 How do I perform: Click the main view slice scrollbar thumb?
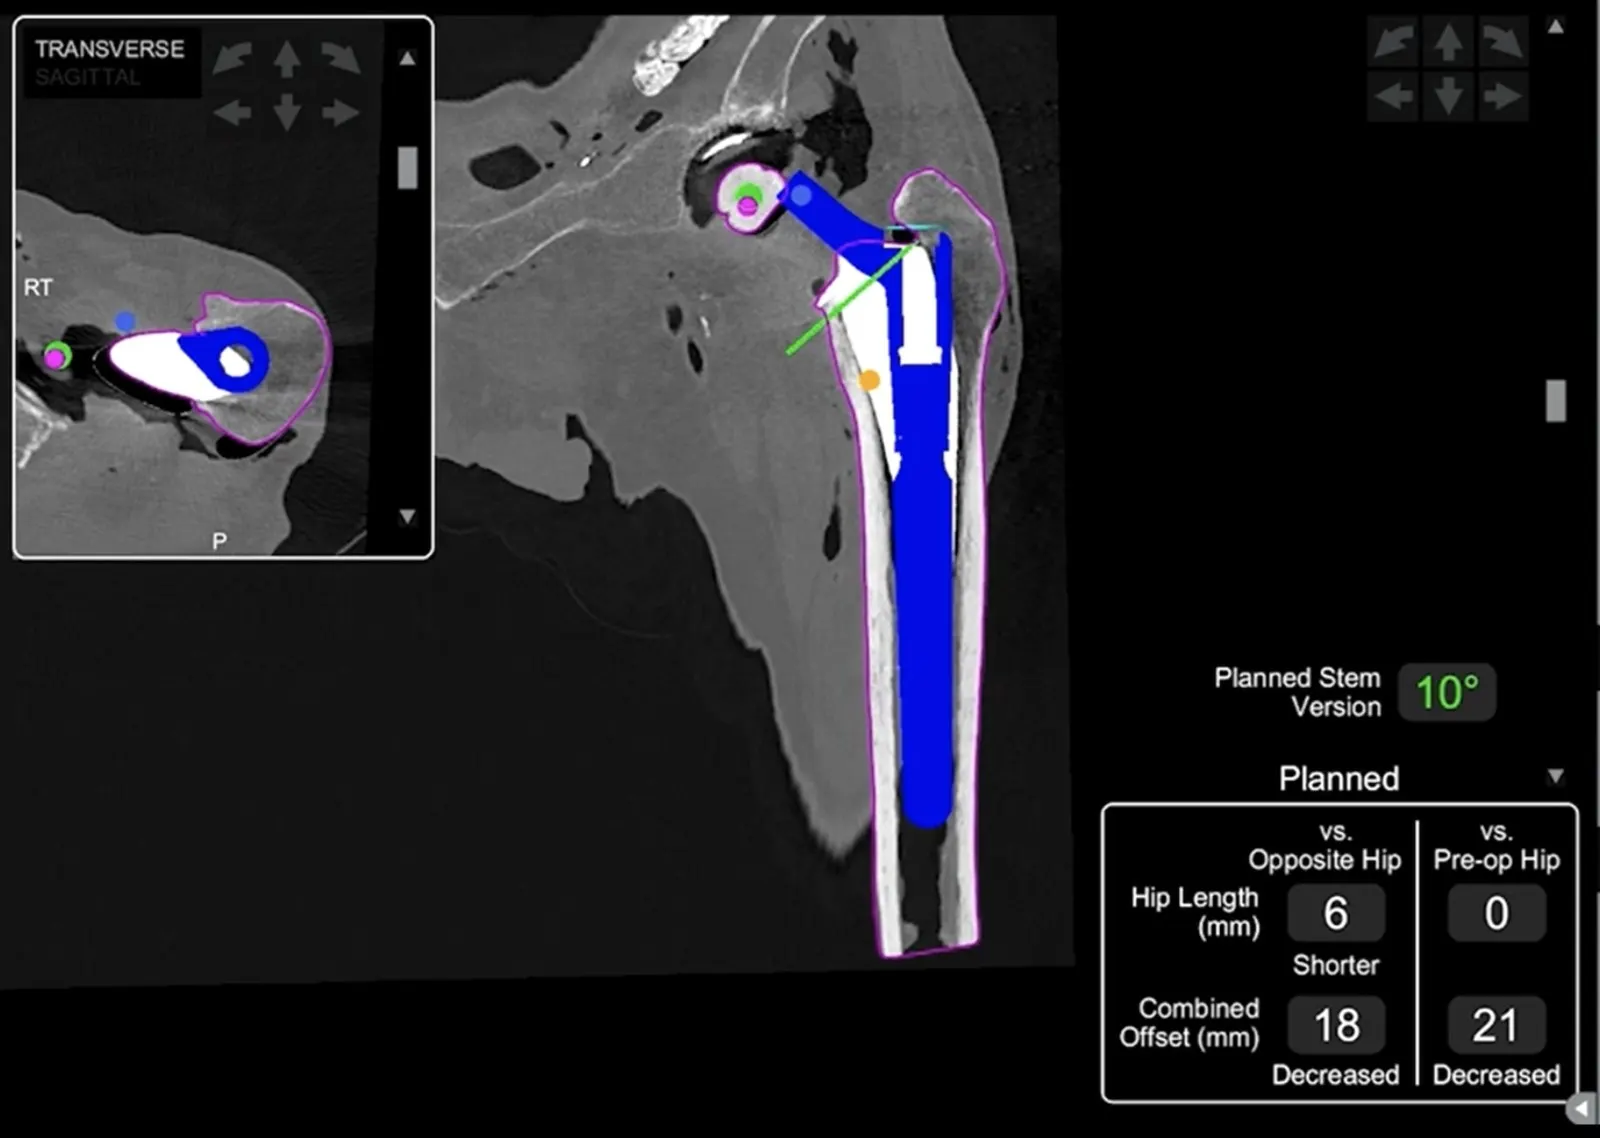[1556, 401]
